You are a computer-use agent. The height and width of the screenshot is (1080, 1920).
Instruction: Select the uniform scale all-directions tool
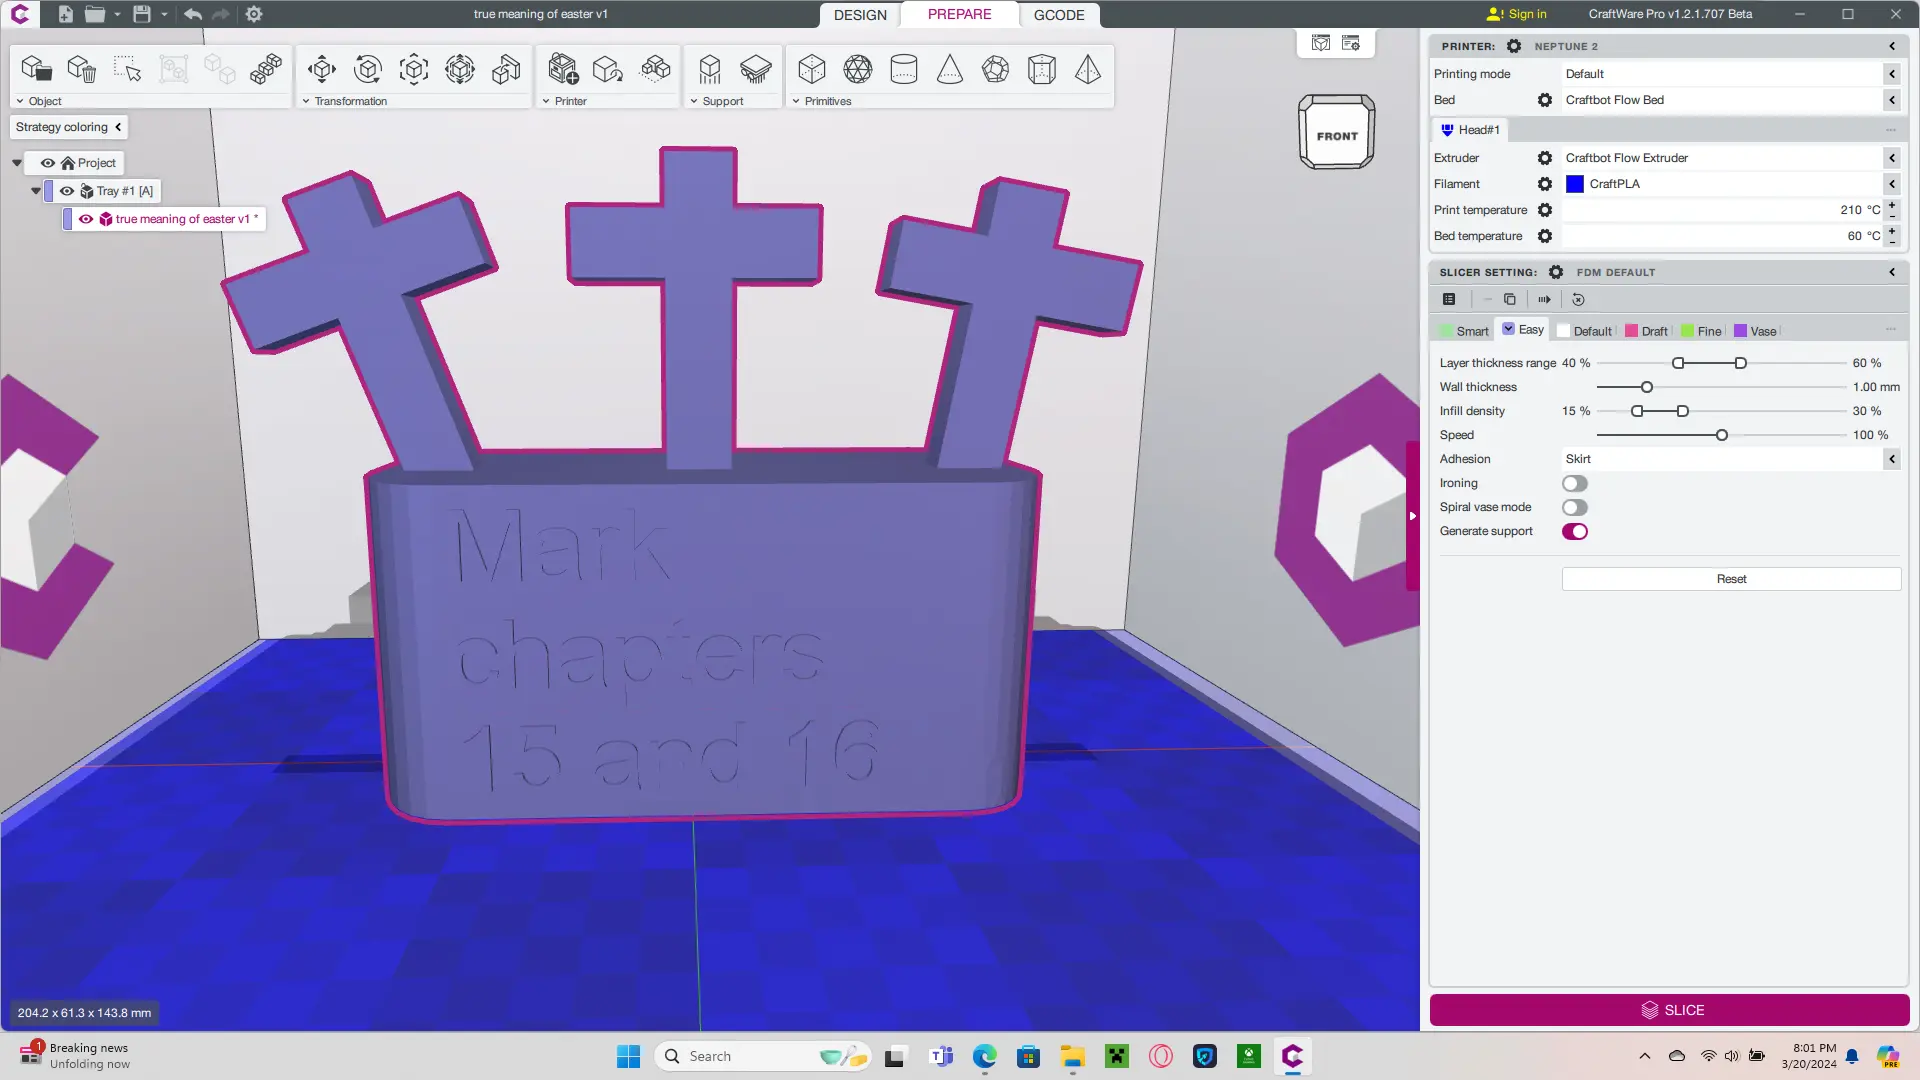click(x=460, y=69)
